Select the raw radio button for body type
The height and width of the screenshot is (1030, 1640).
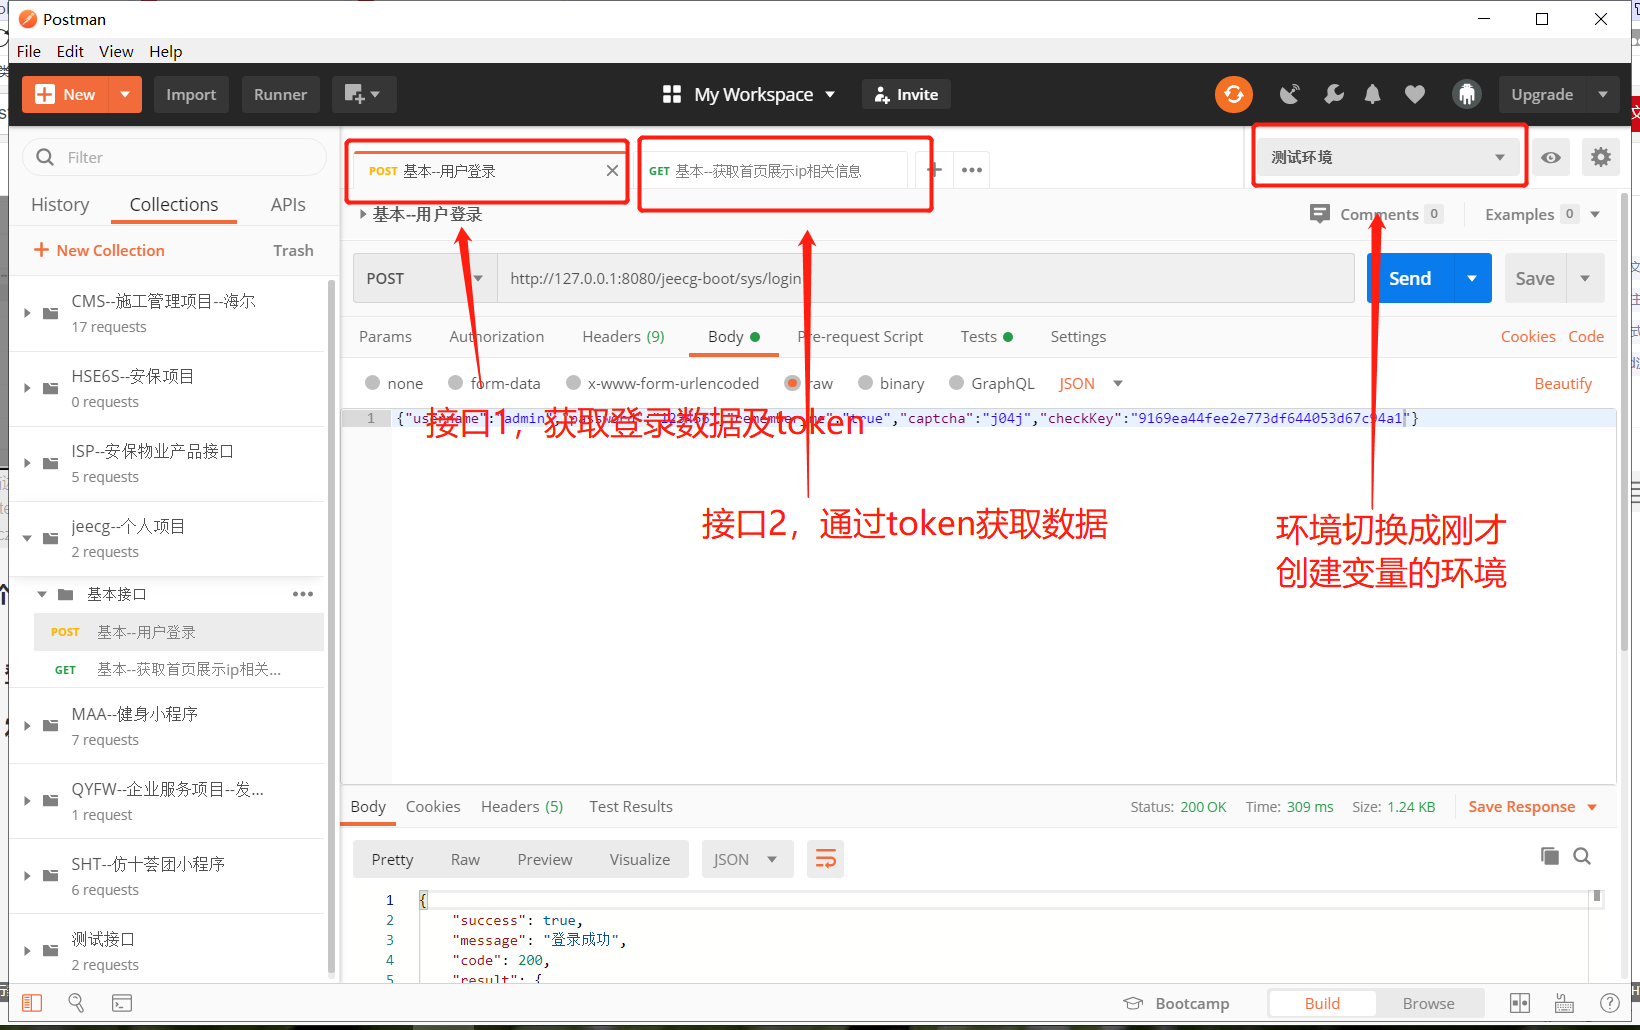click(793, 383)
